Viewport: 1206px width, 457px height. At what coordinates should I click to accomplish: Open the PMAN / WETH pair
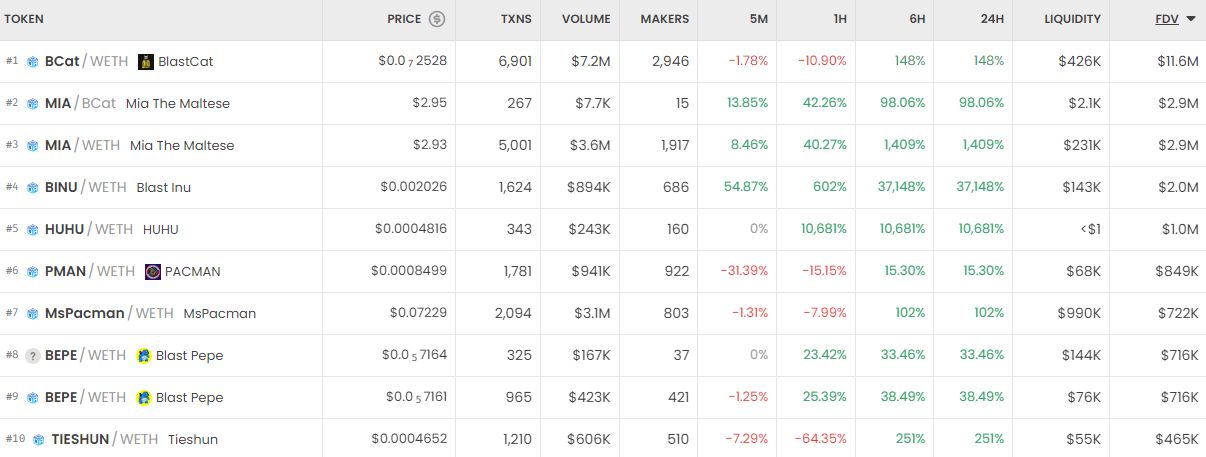tap(90, 271)
